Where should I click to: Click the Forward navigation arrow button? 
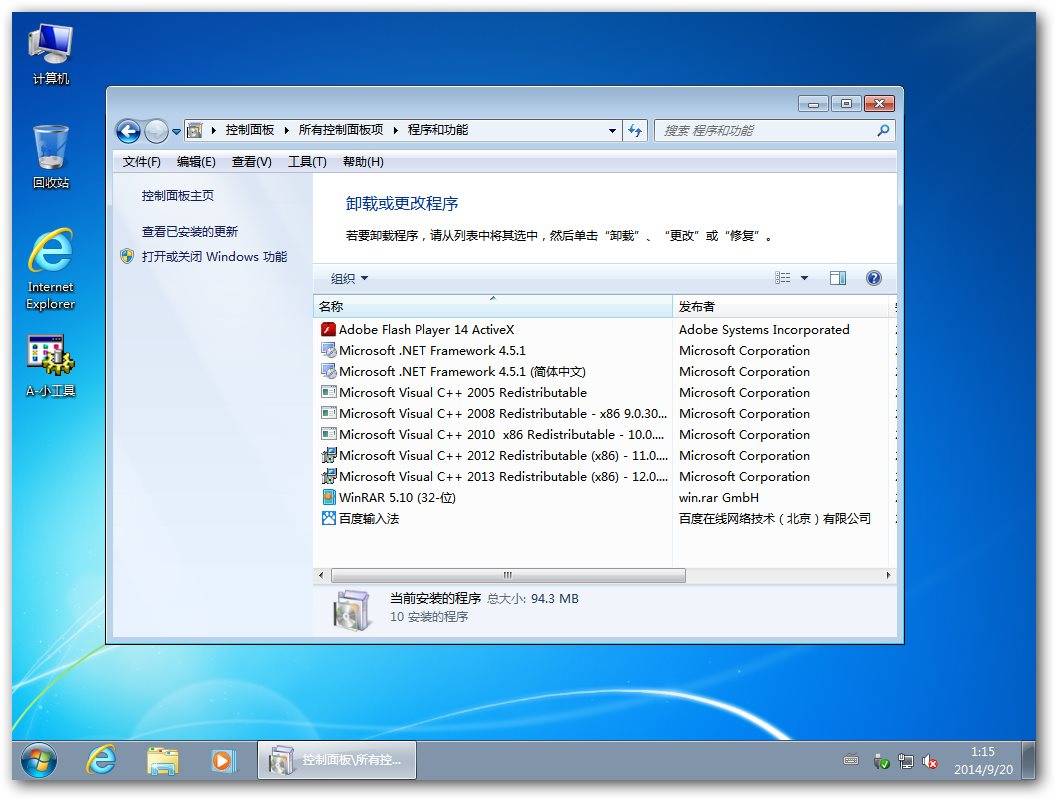click(156, 131)
